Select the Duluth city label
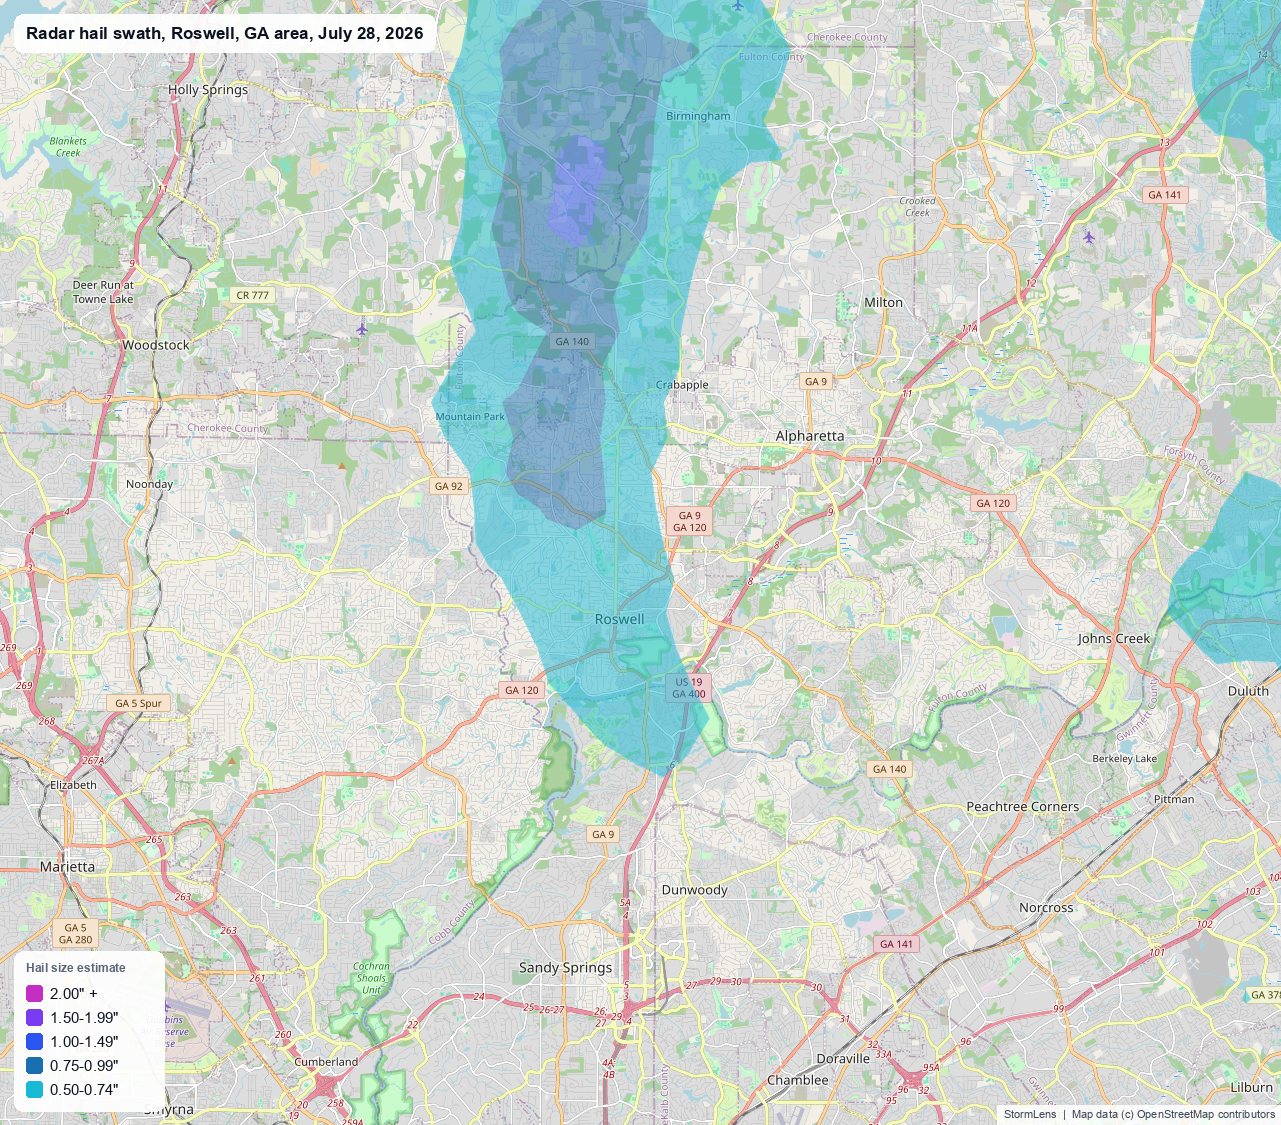 (1248, 691)
